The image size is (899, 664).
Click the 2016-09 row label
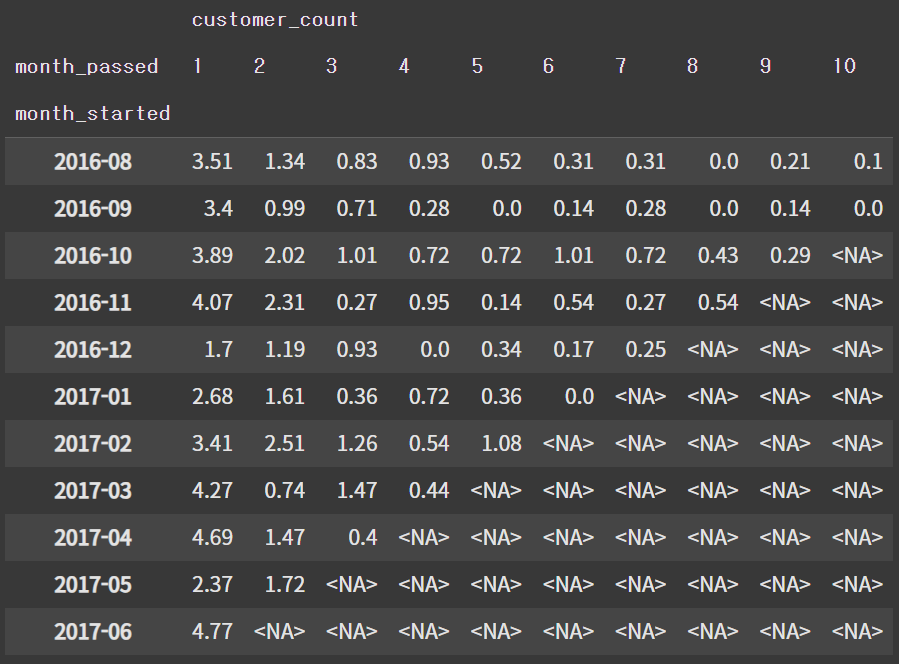click(93, 209)
